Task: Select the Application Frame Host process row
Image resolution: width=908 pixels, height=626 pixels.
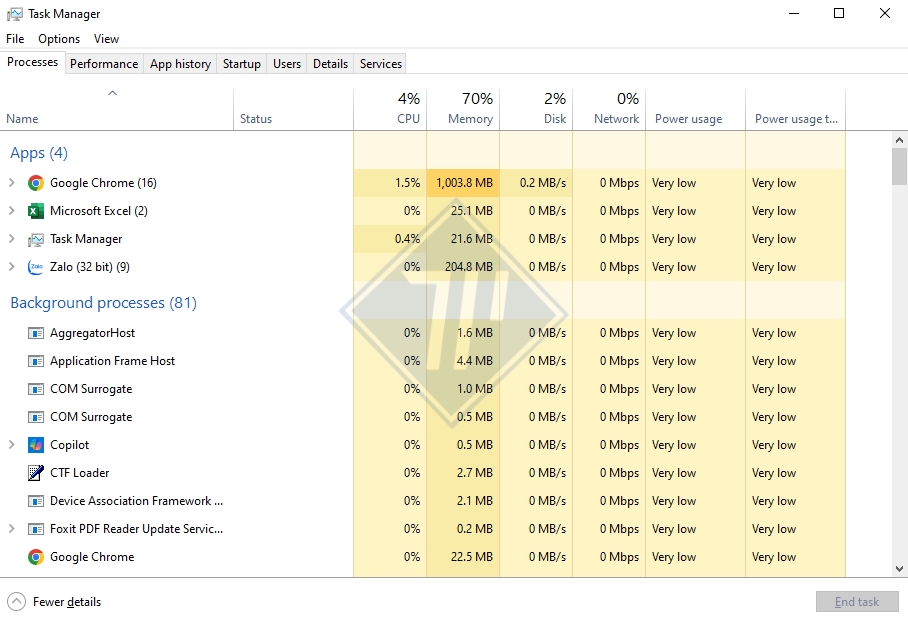Action: [112, 361]
